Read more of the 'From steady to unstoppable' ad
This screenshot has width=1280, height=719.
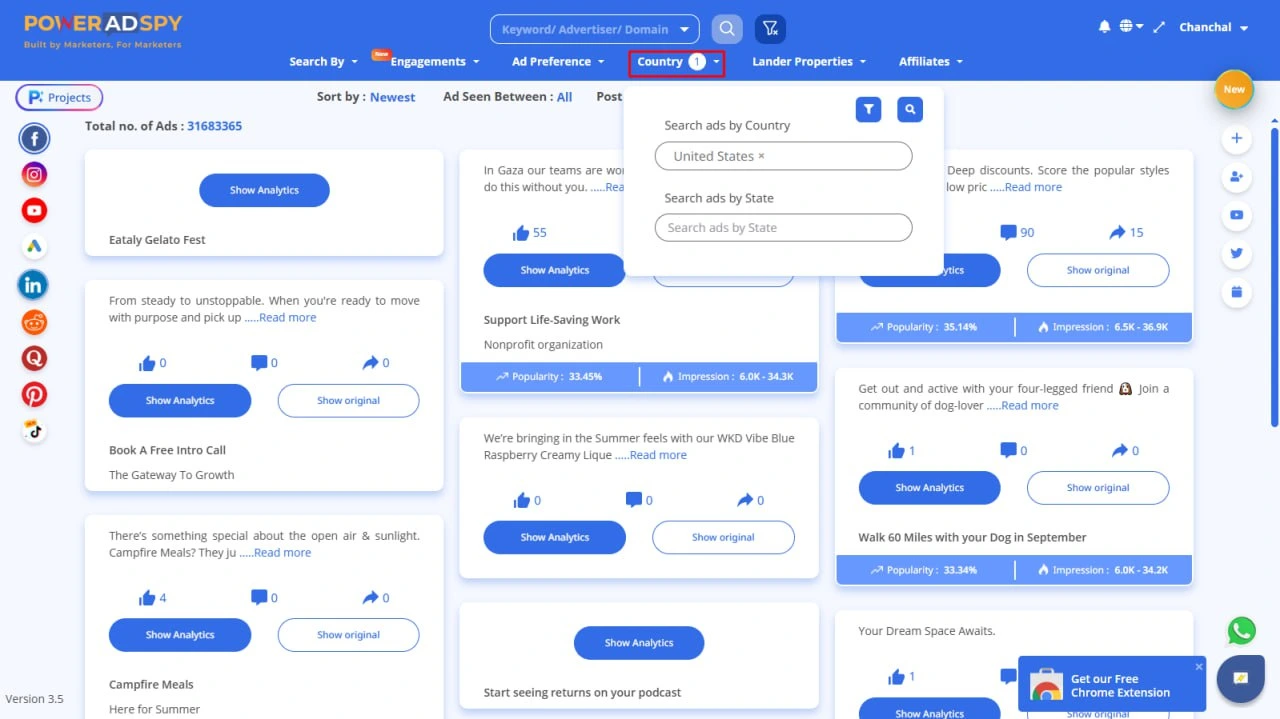tap(287, 318)
